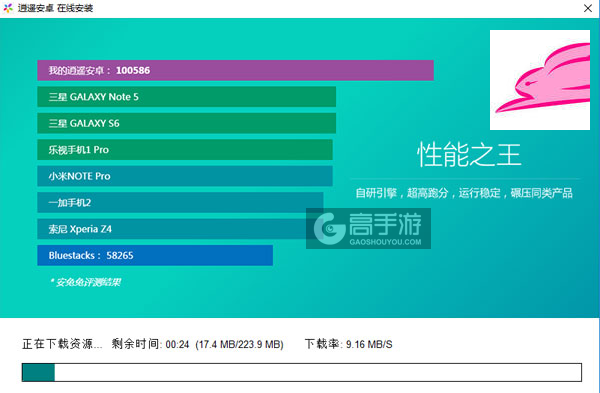This screenshot has width=600, height=393.
Task: Select the 三星 GALAXY S6 bar
Action: coord(186,123)
